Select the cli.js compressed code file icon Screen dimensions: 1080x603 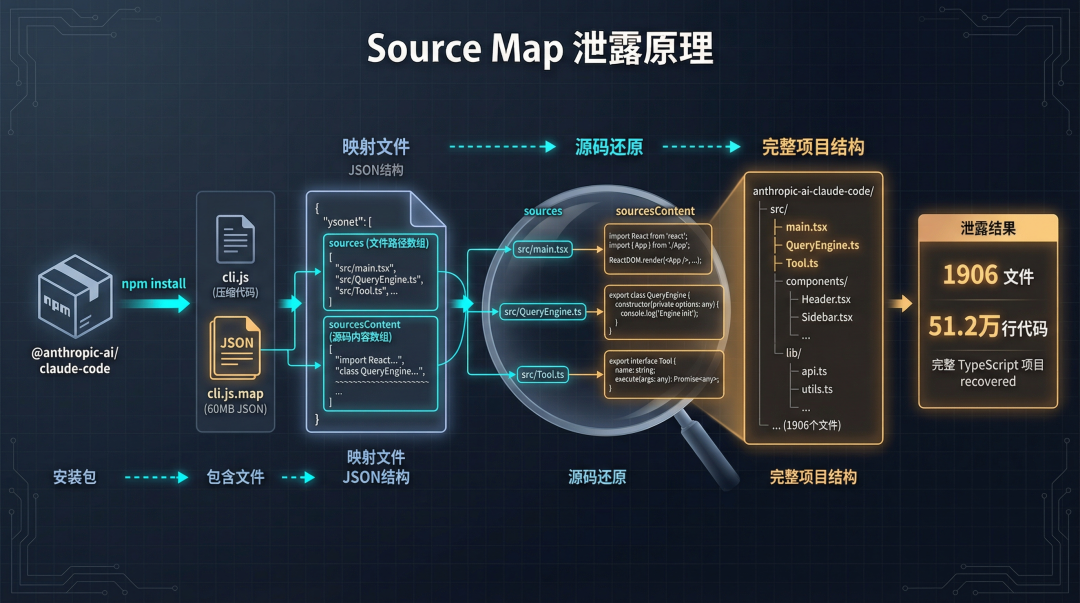pos(234,236)
